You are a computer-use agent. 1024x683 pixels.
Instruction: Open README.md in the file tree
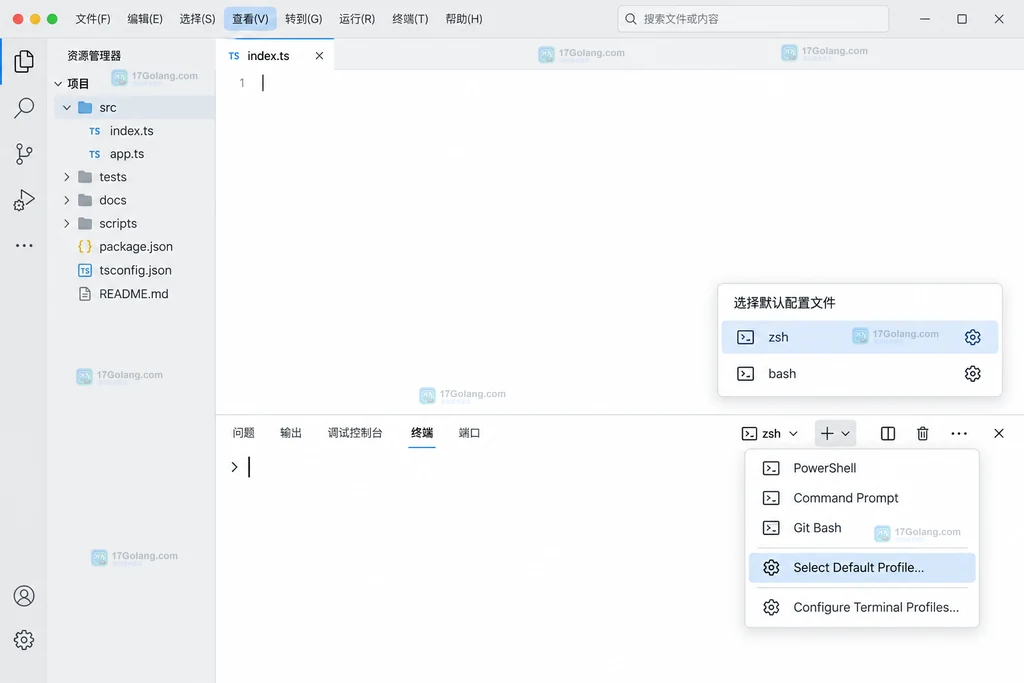pos(134,294)
